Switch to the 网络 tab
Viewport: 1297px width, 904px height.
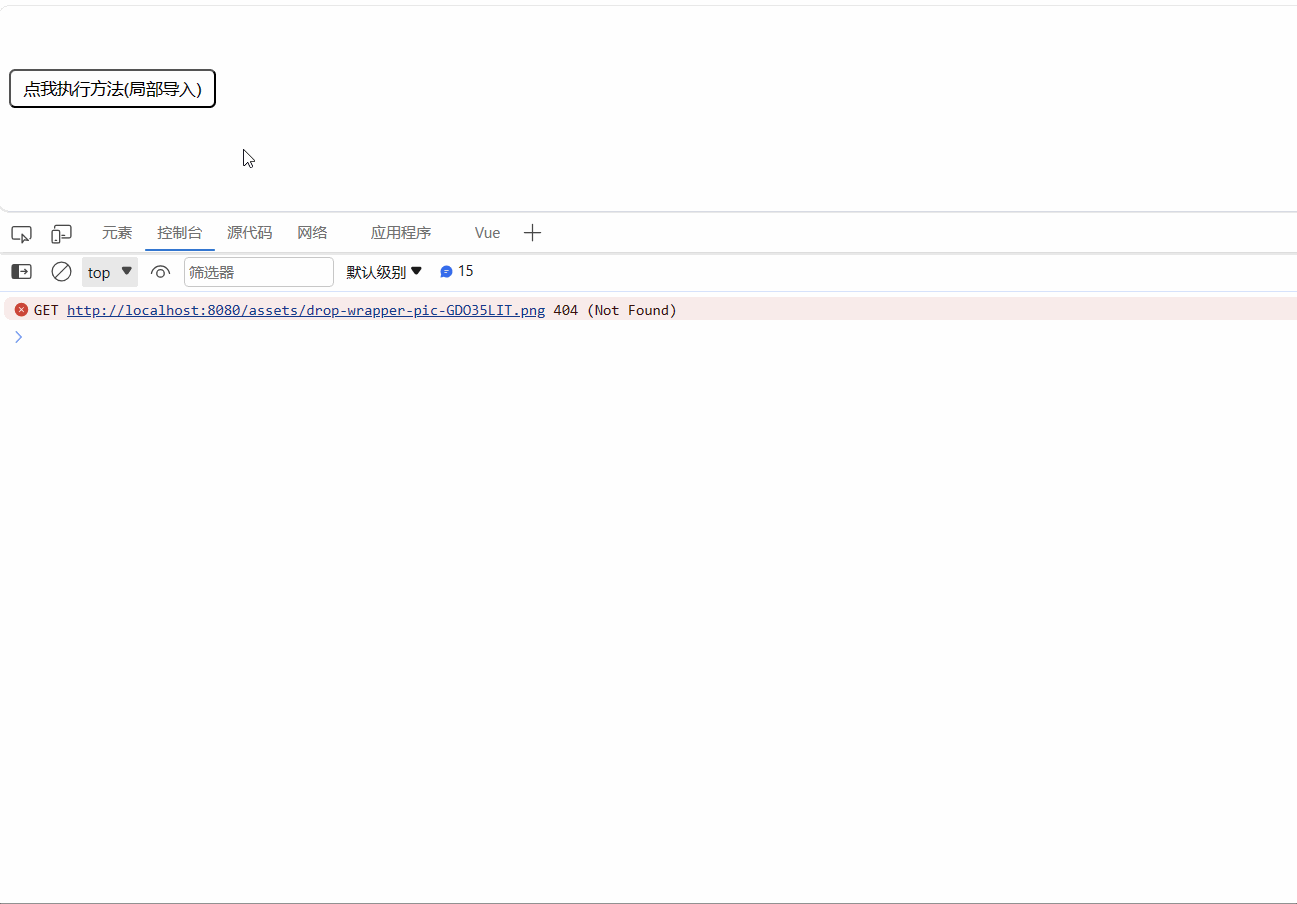click(312, 232)
